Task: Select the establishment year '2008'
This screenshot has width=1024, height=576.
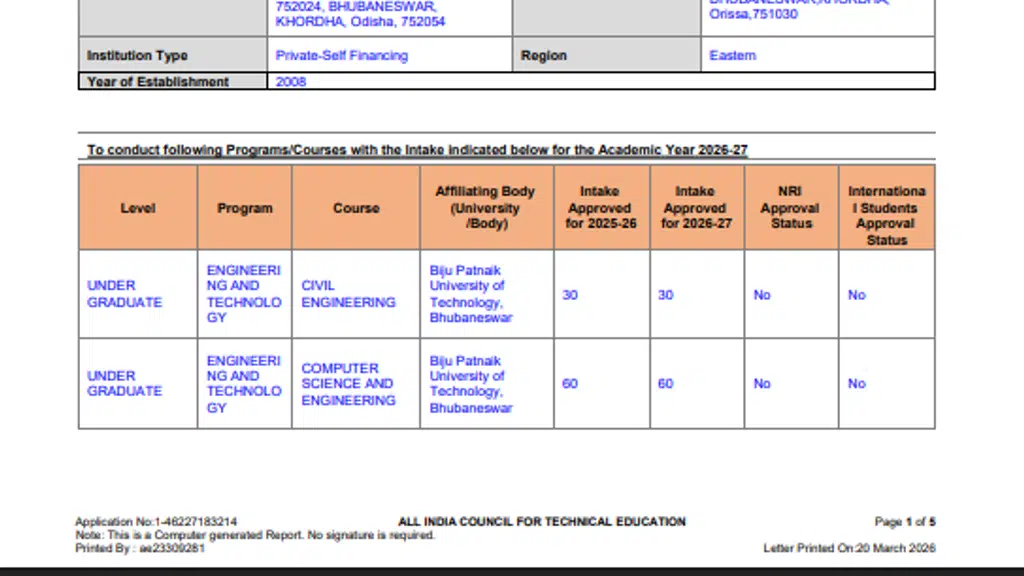Action: 291,82
